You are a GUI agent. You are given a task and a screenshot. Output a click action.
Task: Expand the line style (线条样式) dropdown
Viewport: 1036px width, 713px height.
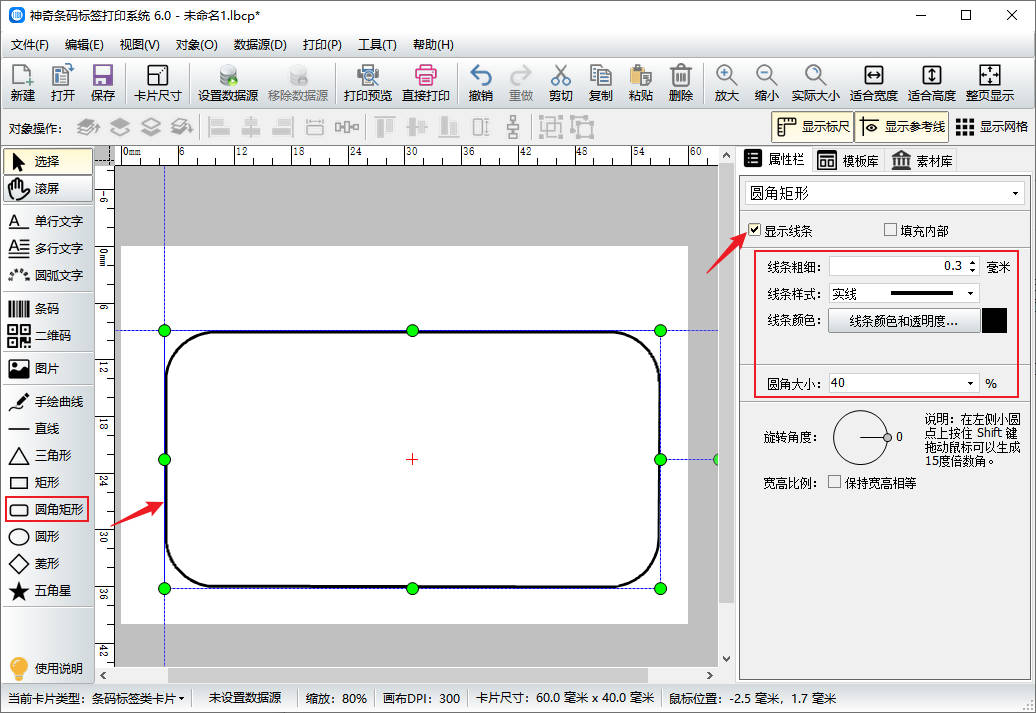[969, 294]
